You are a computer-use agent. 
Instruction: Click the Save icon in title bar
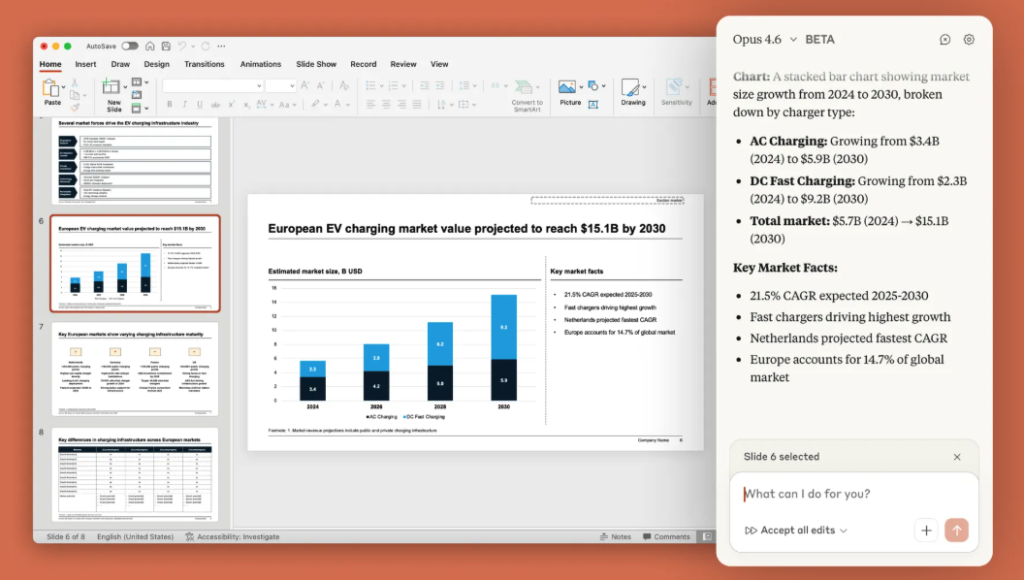(164, 46)
